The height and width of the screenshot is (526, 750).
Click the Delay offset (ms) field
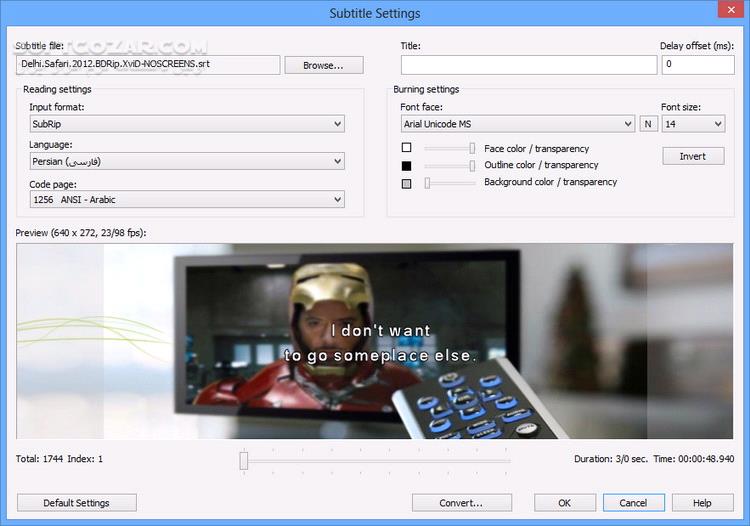click(x=698, y=65)
